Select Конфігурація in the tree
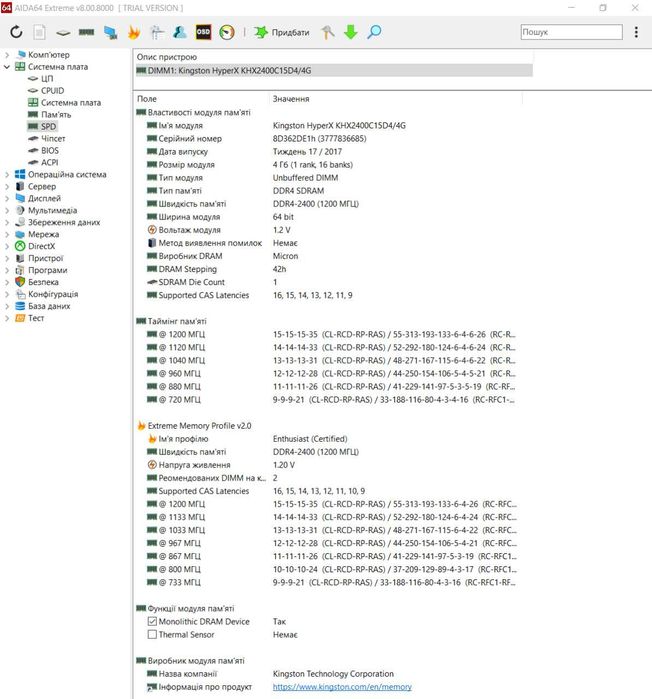Screen dimensions: 652x699 point(53,294)
